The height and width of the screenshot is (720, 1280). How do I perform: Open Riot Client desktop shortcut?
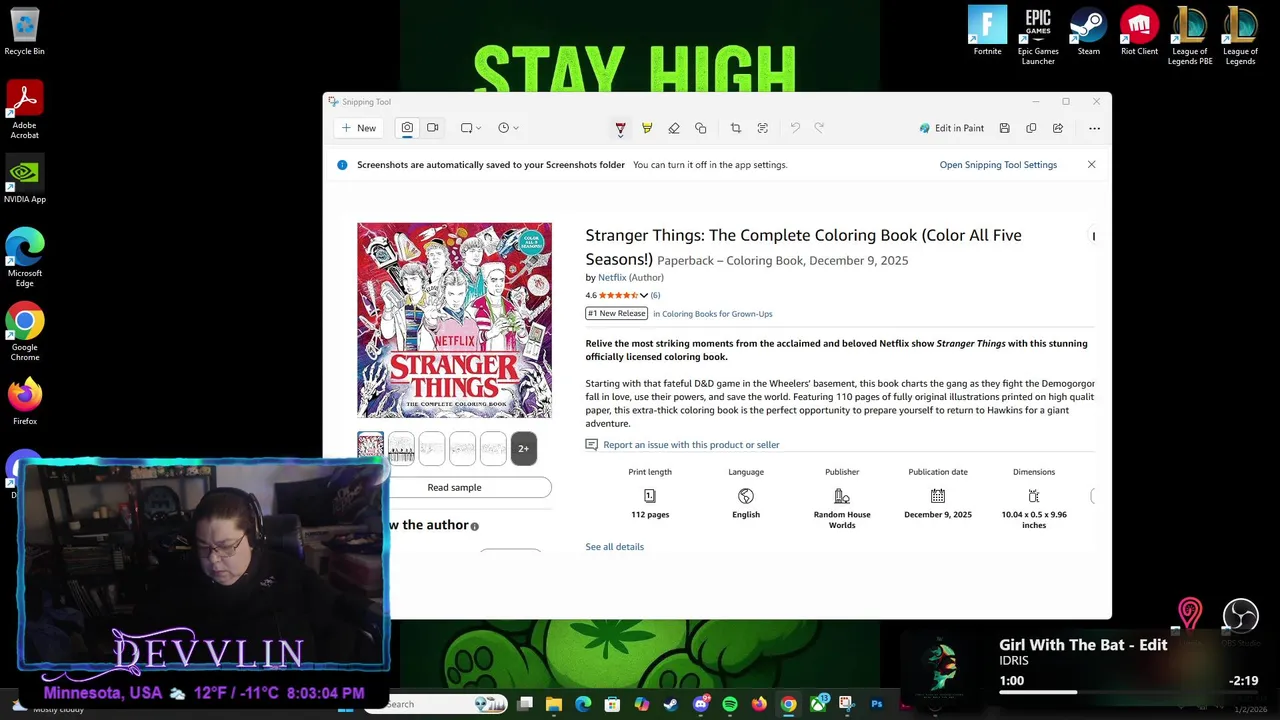[1139, 32]
